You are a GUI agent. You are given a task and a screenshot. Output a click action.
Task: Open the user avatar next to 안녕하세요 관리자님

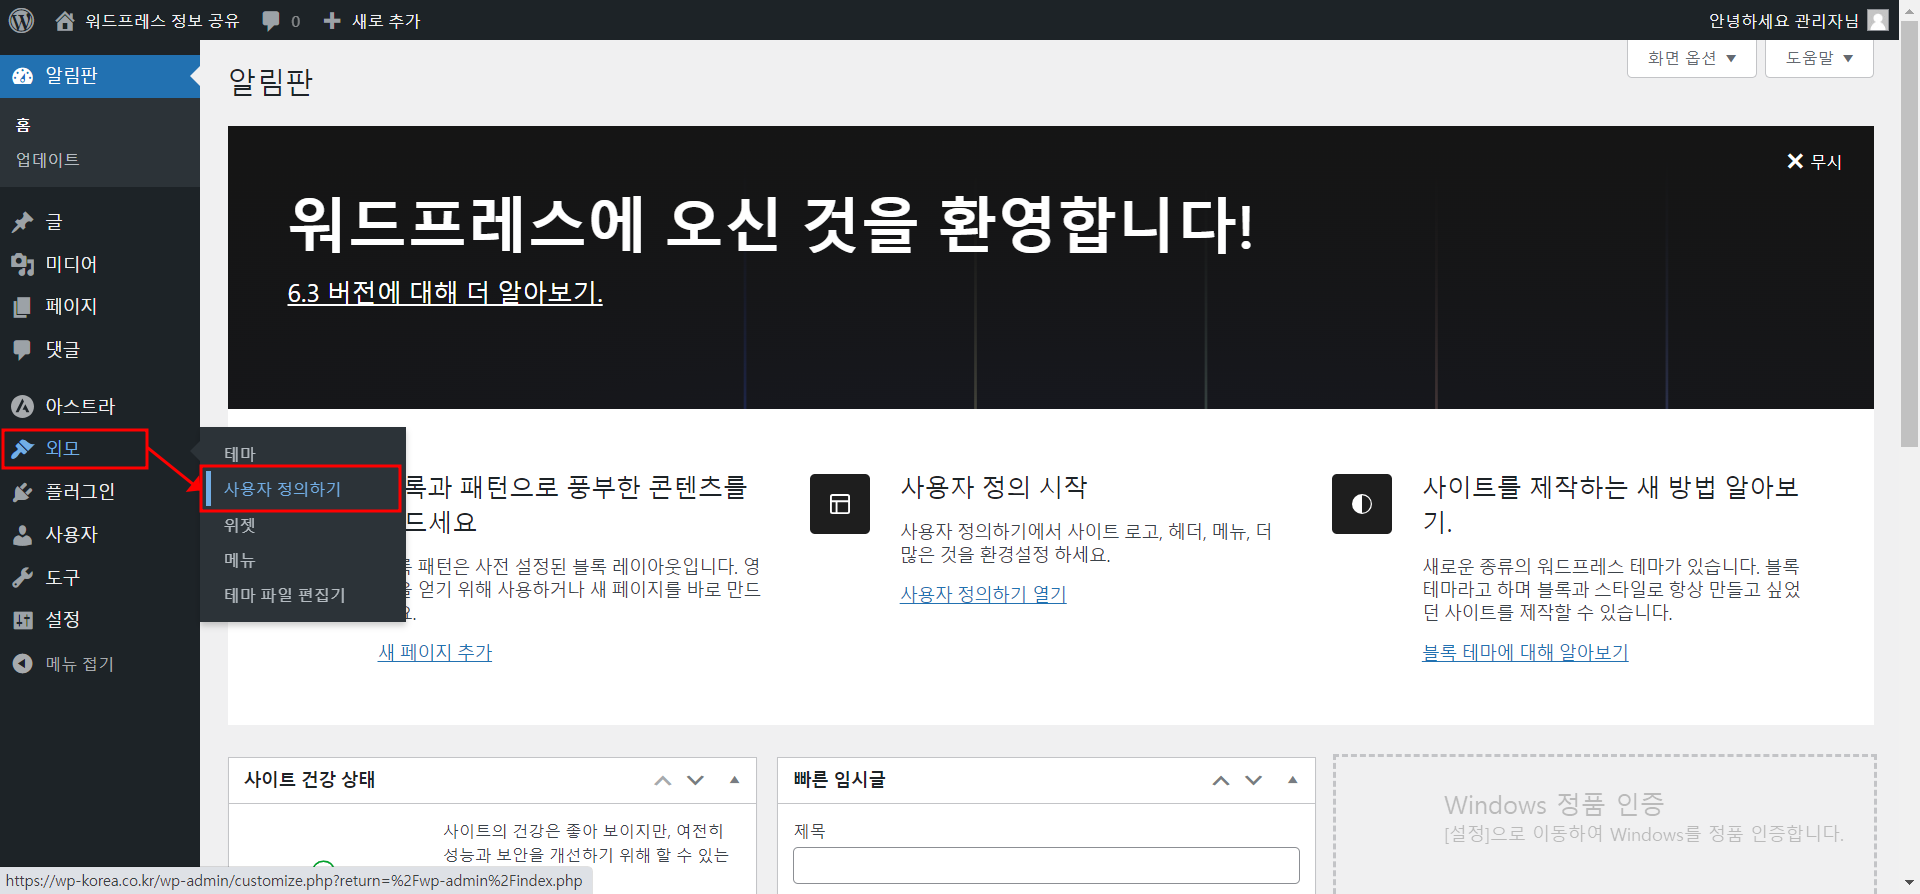1878,20
